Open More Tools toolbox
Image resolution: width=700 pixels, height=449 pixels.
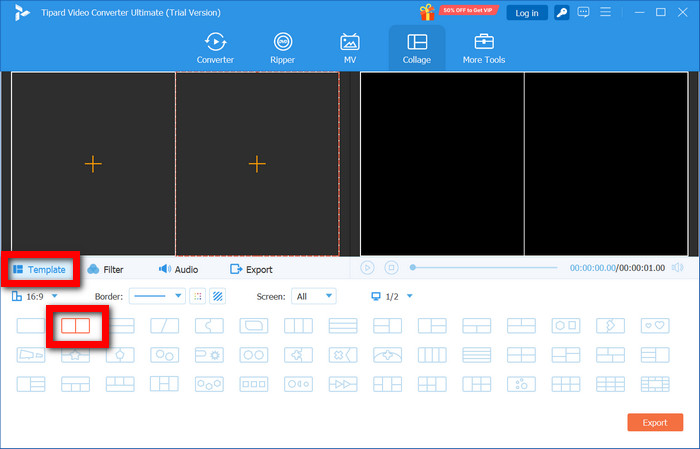pyautogui.click(x=484, y=48)
